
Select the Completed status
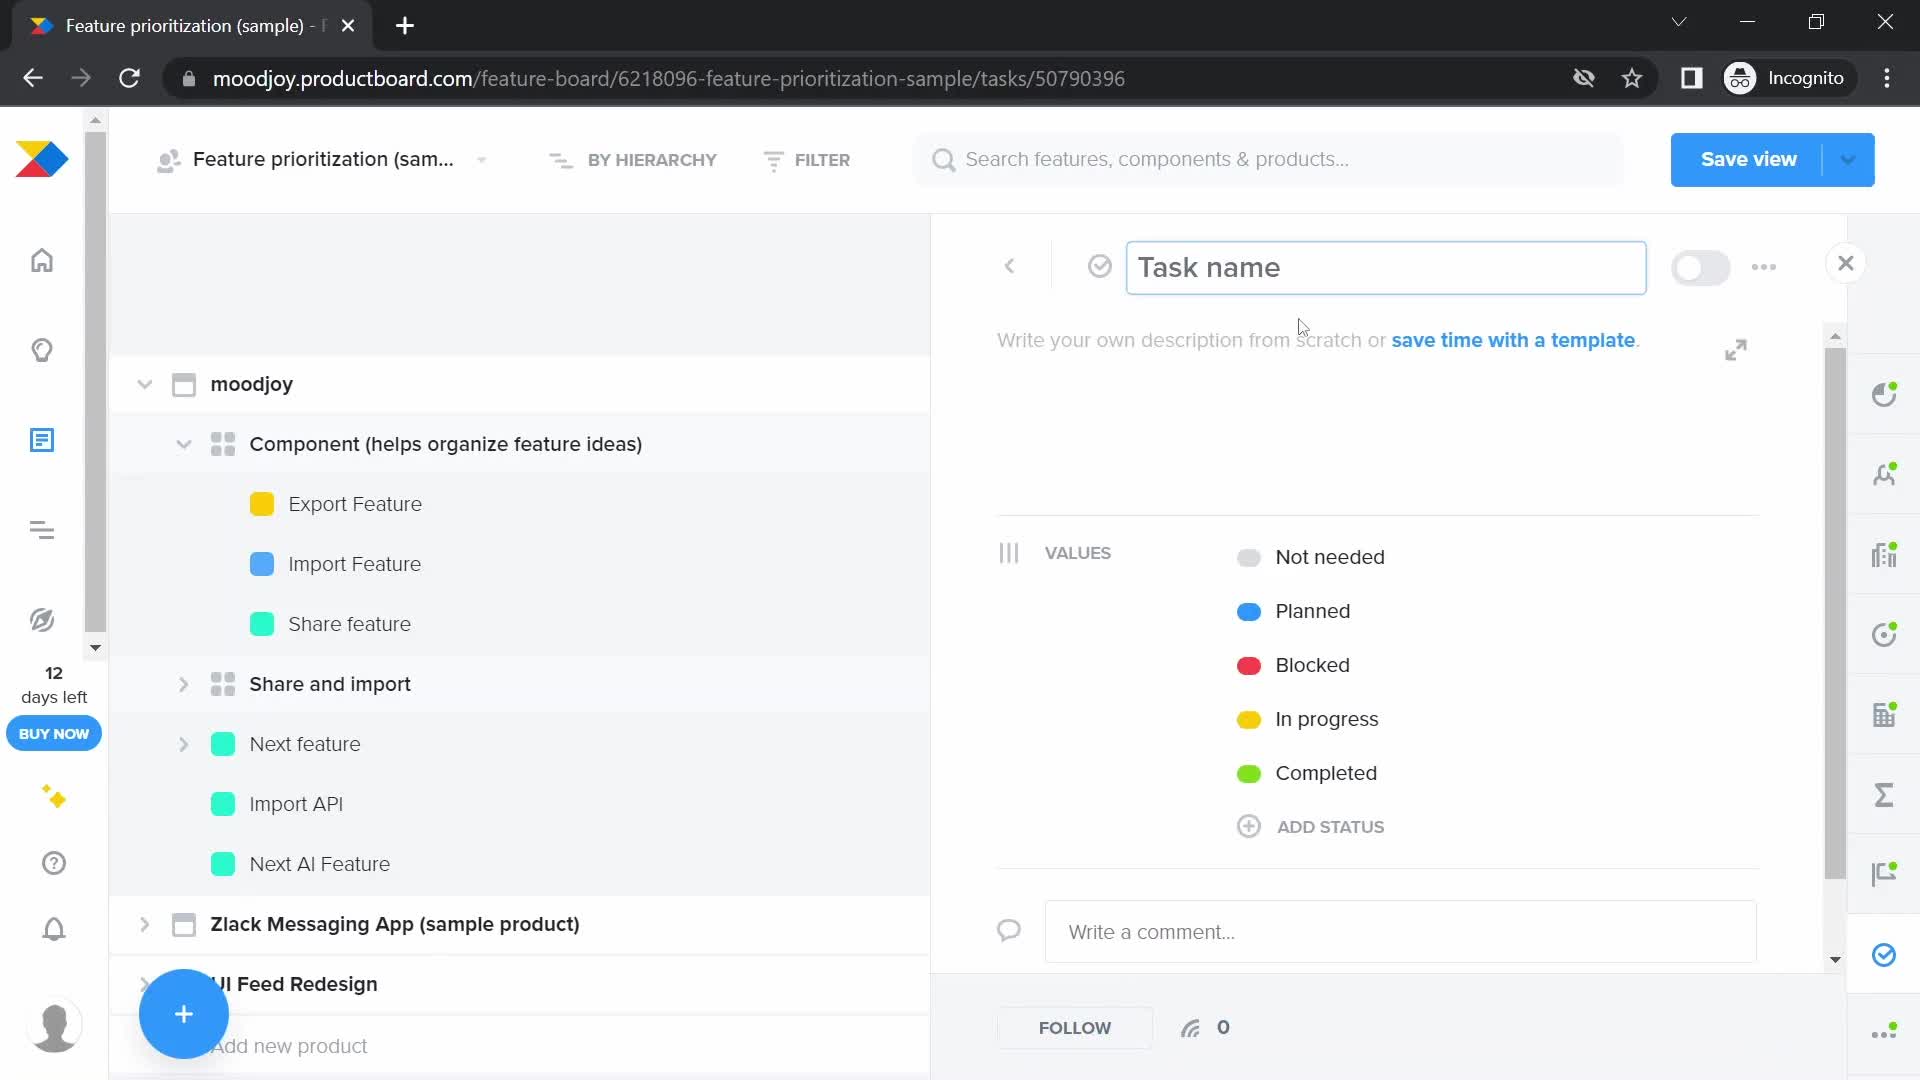point(1307,773)
